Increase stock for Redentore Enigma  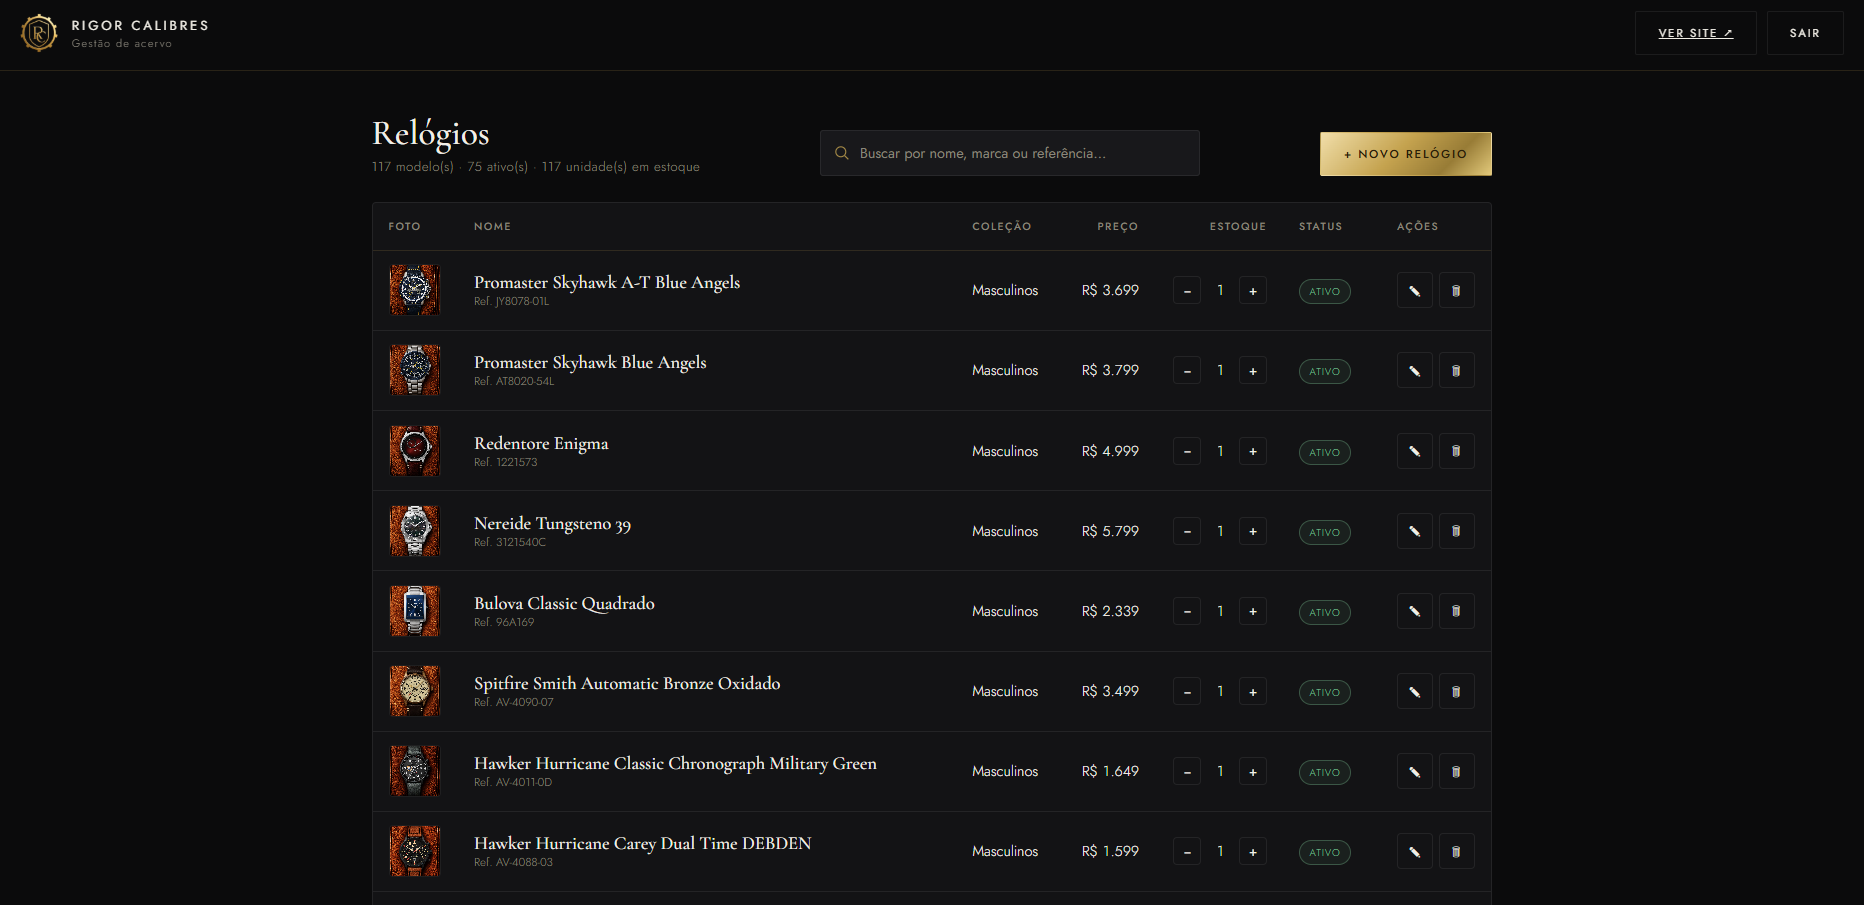(x=1253, y=451)
